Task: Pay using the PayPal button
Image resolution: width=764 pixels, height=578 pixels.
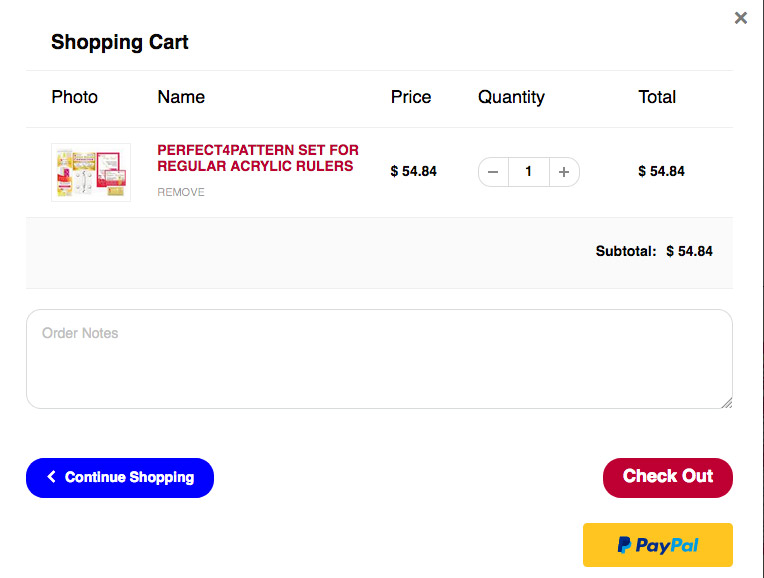Action: 658,545
